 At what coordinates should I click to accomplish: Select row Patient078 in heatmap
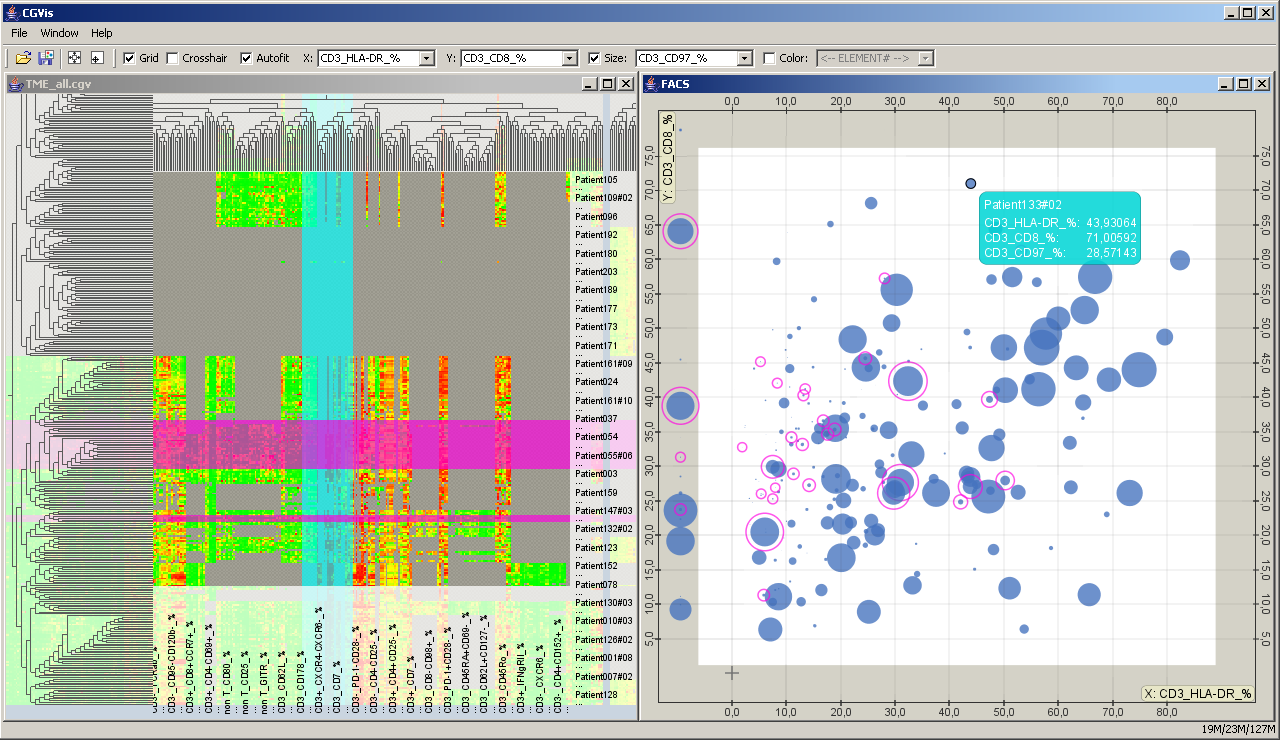tap(595, 585)
